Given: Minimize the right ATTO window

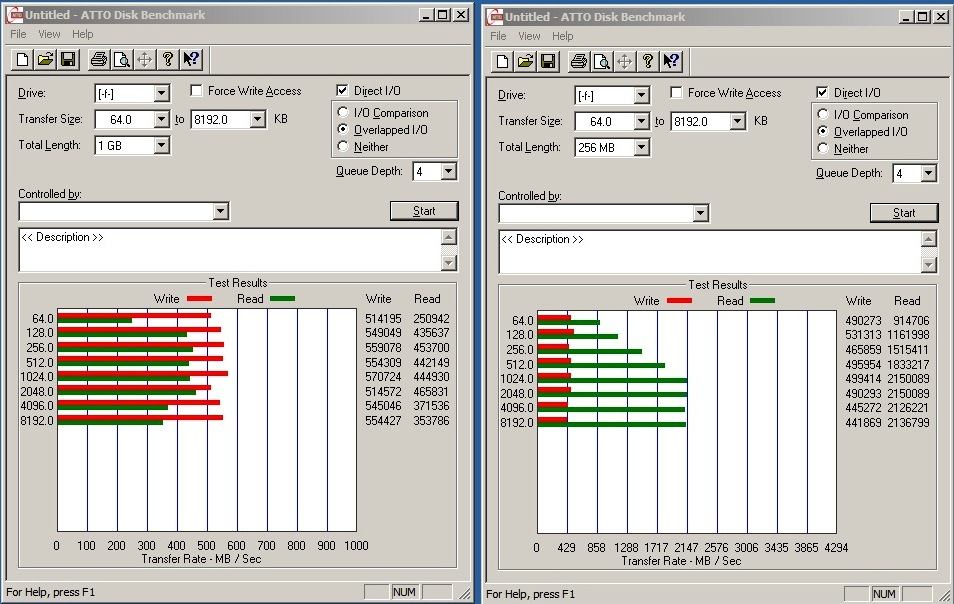Looking at the screenshot, I should [907, 17].
